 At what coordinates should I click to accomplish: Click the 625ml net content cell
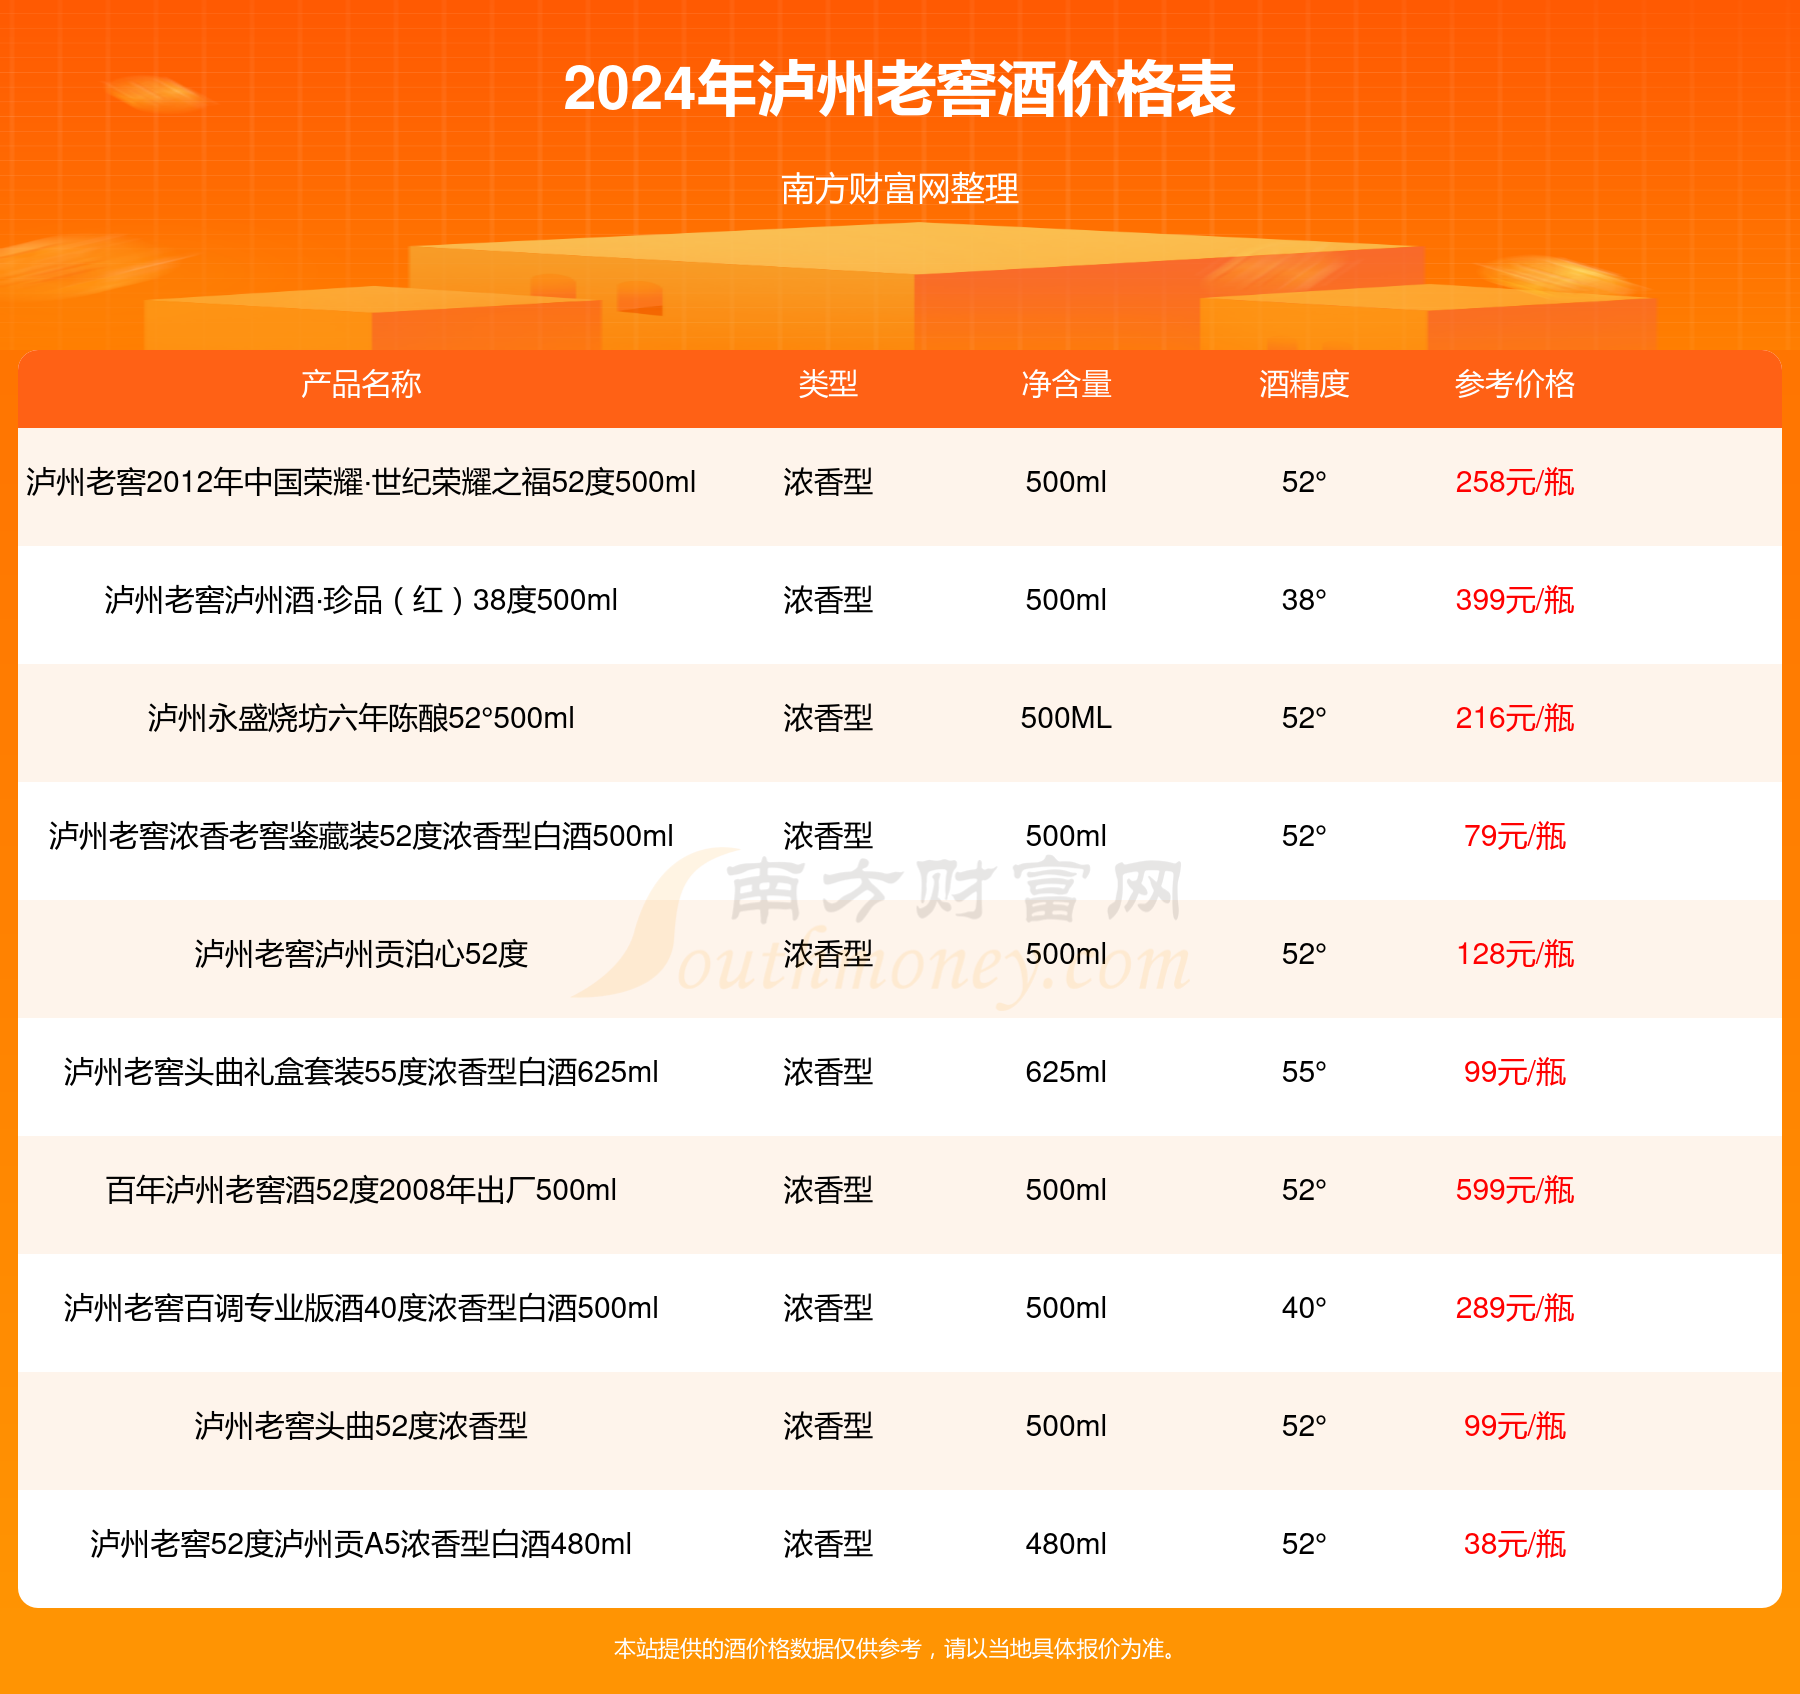(x=1066, y=1072)
